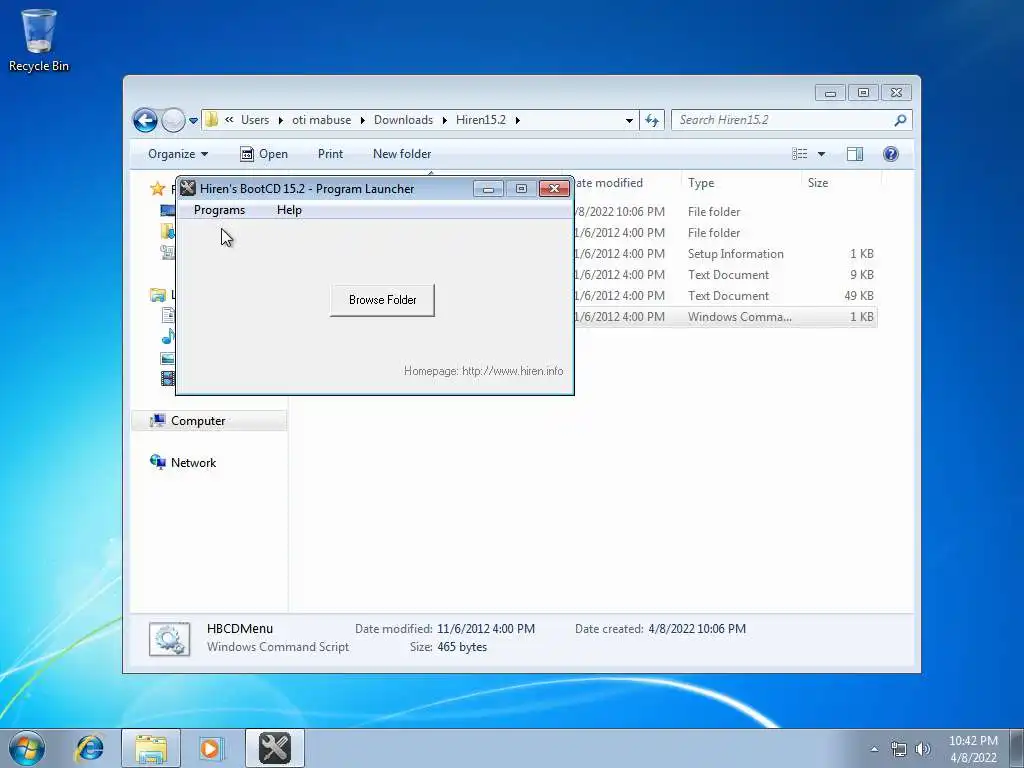
Task: Select Network in the navigation pane
Action: coord(193,462)
